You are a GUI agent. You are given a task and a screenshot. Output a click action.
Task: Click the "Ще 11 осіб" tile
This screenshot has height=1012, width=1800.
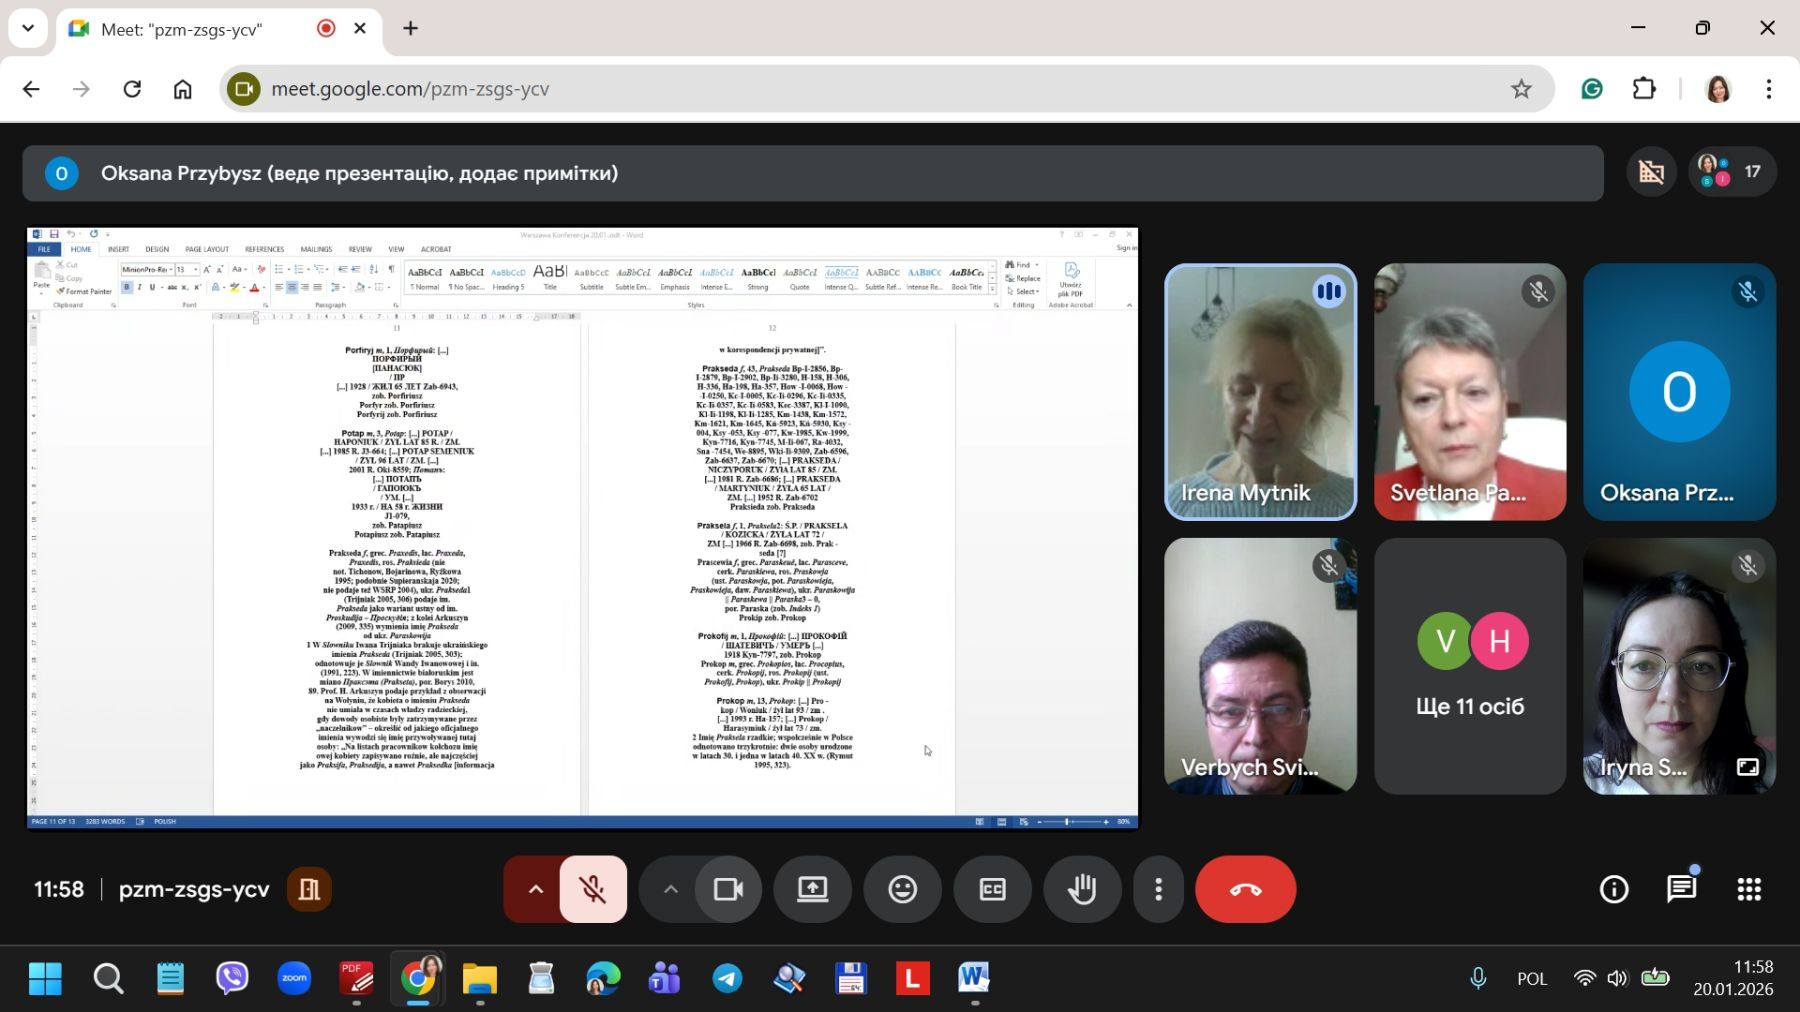pos(1469,666)
